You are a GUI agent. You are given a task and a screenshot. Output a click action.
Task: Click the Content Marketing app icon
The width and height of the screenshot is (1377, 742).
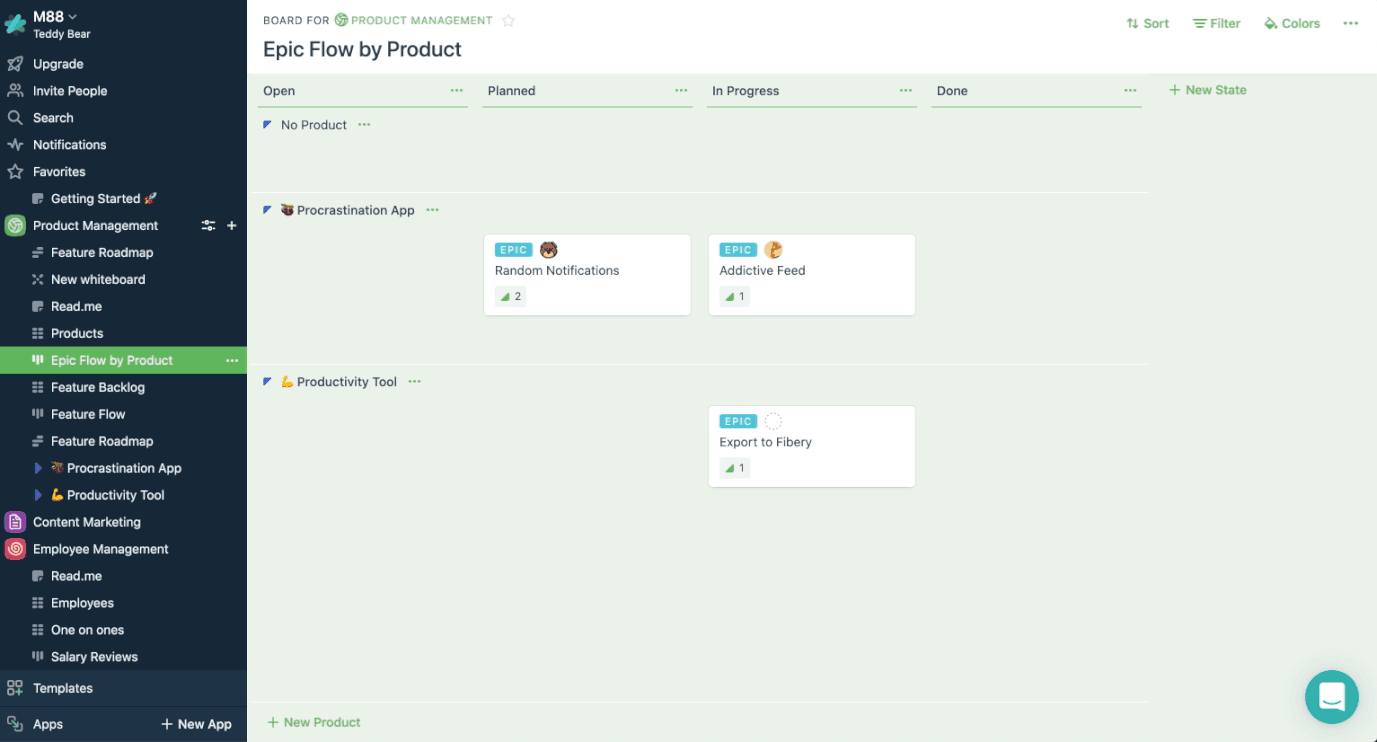coord(15,522)
